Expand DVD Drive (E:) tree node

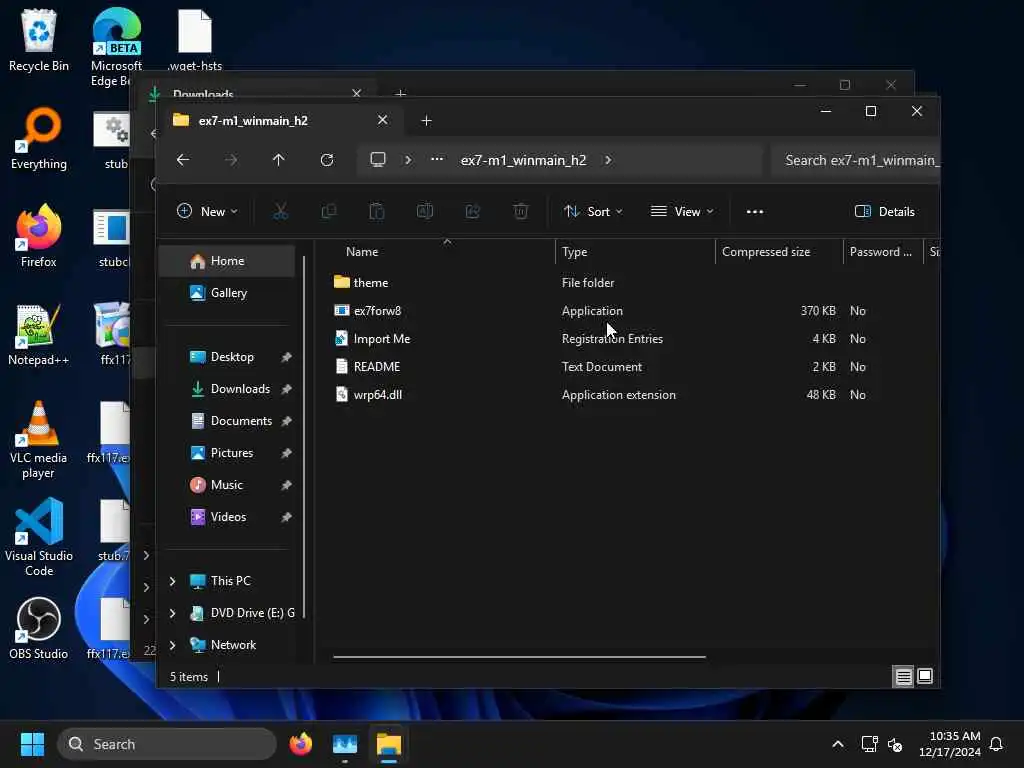(172, 613)
